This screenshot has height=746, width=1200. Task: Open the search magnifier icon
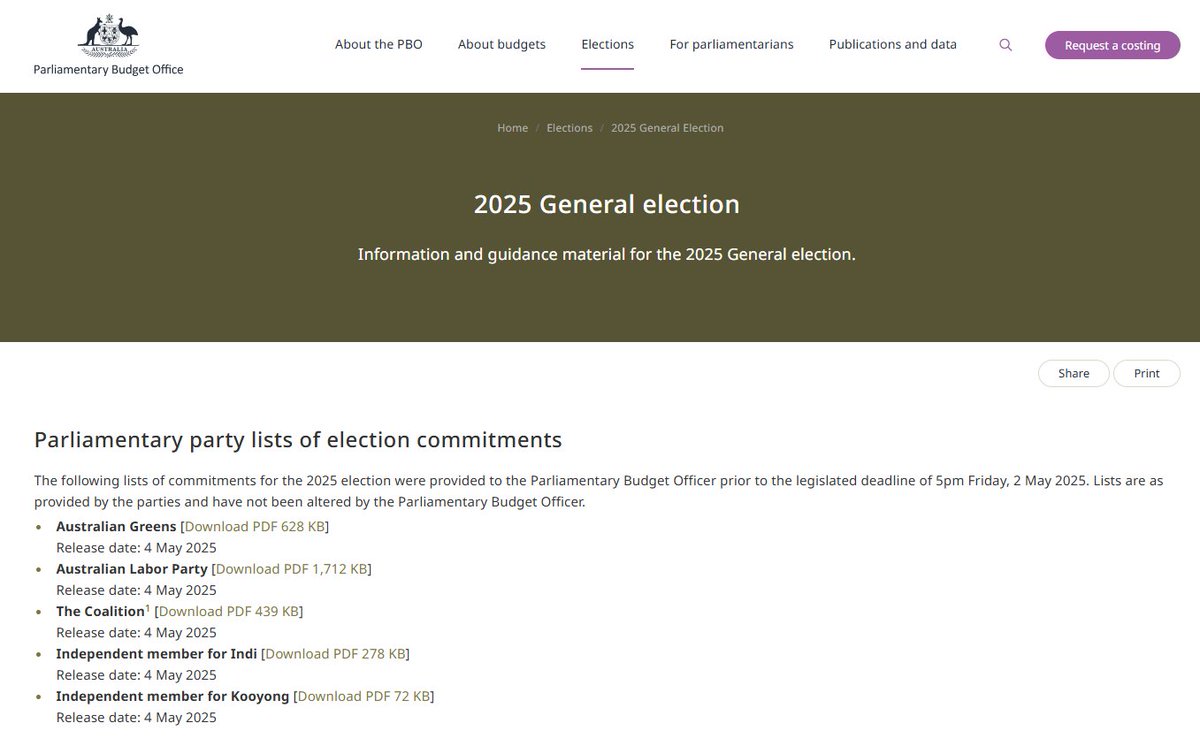pos(1006,45)
